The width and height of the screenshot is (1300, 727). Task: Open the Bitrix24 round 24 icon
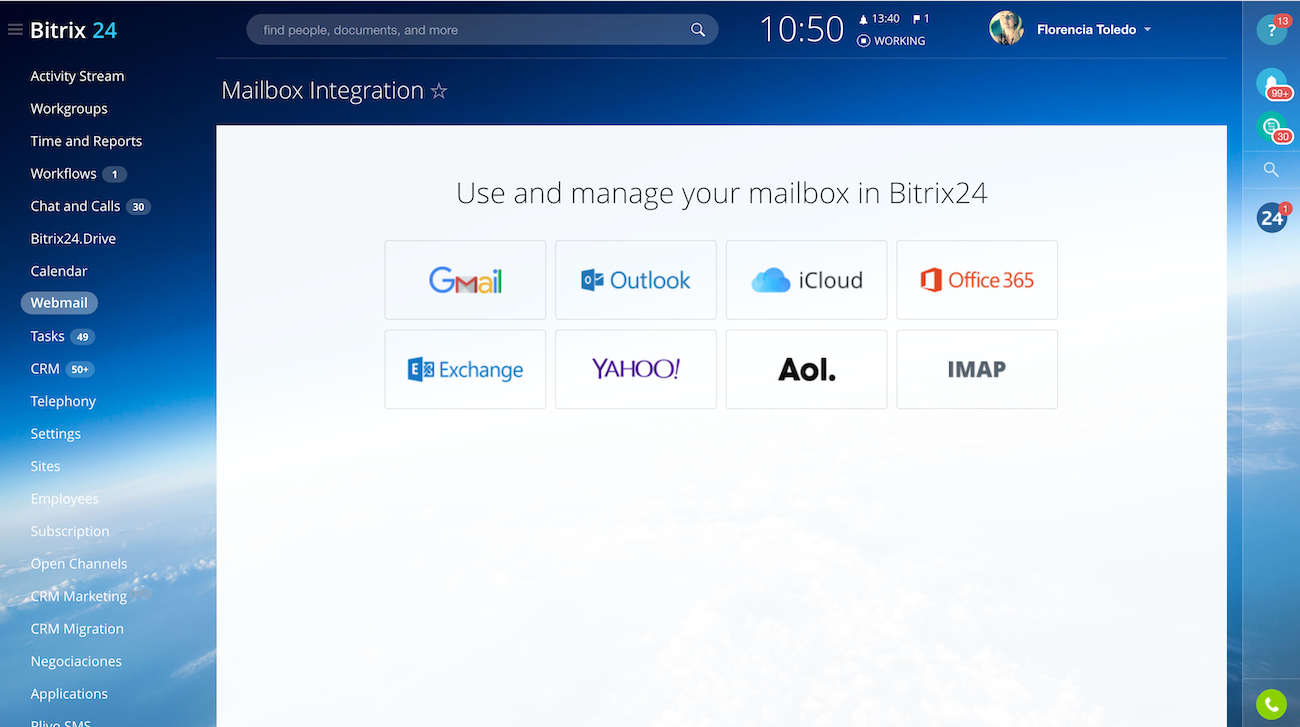coord(1271,218)
